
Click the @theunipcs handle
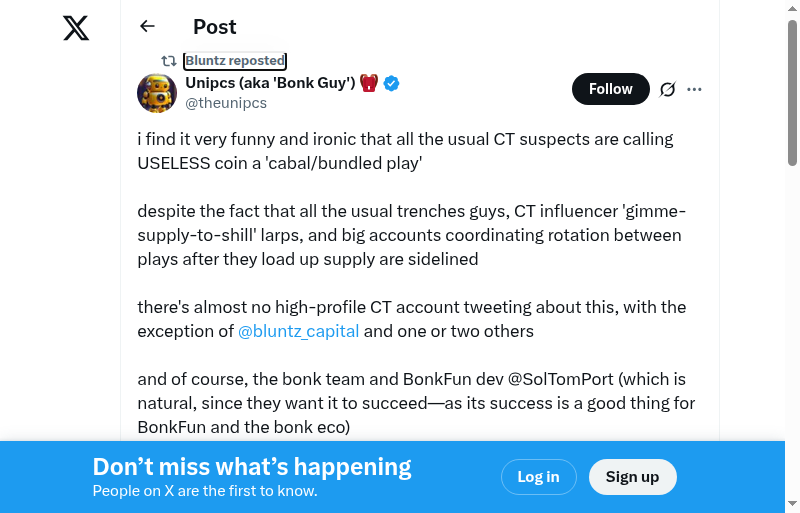point(226,103)
